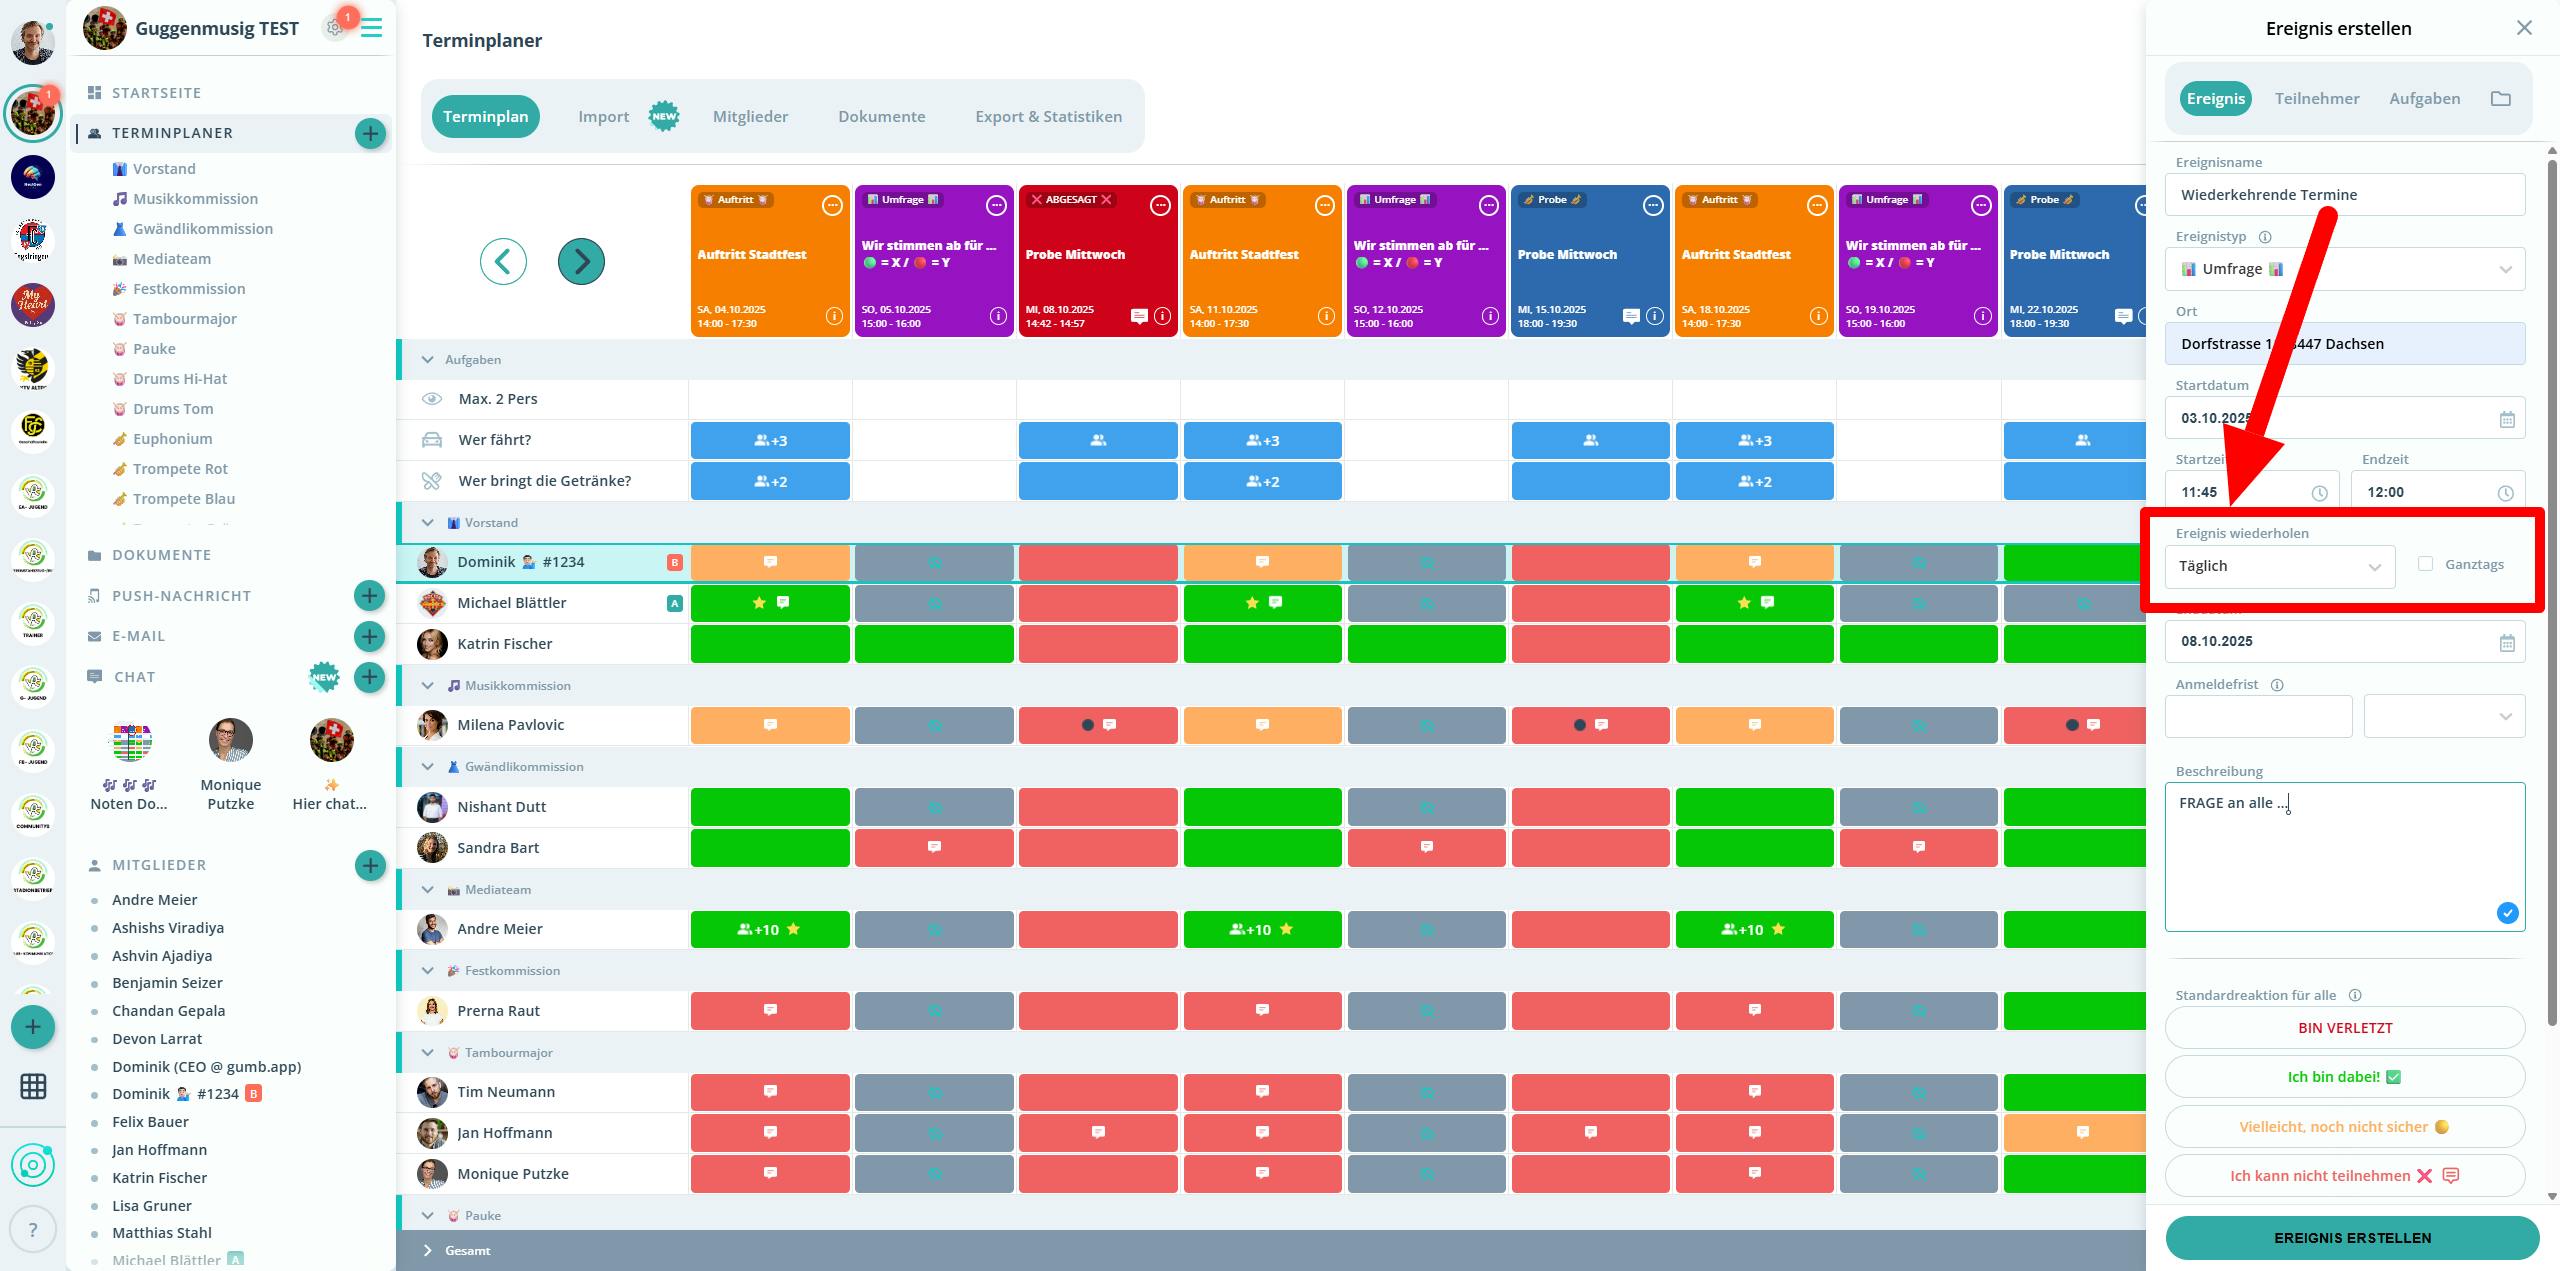This screenshot has width=2560, height=1271.
Task: Toggle visibility eye for Max. 2 Pers
Action: tap(432, 399)
